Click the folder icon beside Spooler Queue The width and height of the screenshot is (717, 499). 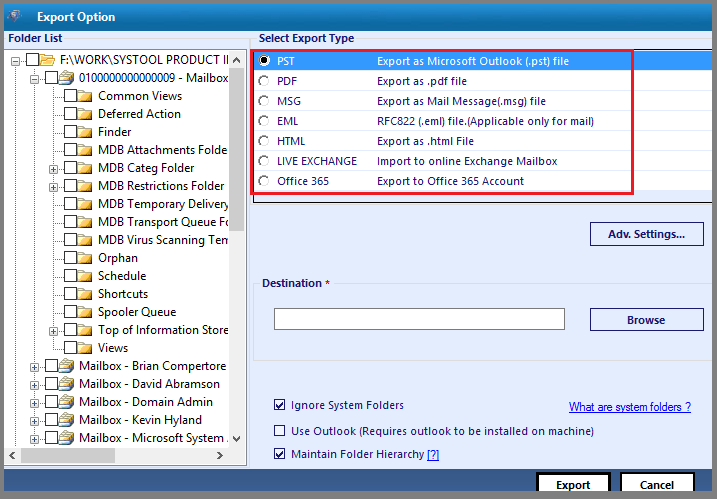tap(85, 312)
